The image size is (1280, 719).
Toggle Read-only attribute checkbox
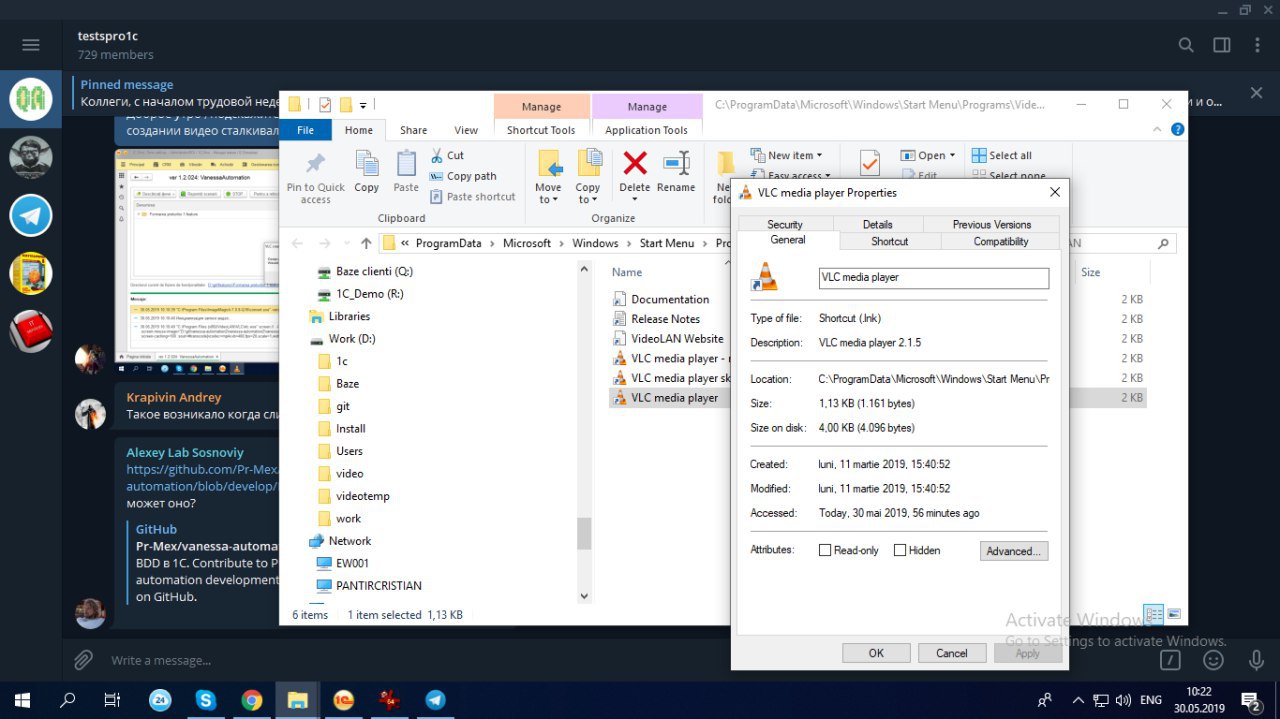(825, 550)
